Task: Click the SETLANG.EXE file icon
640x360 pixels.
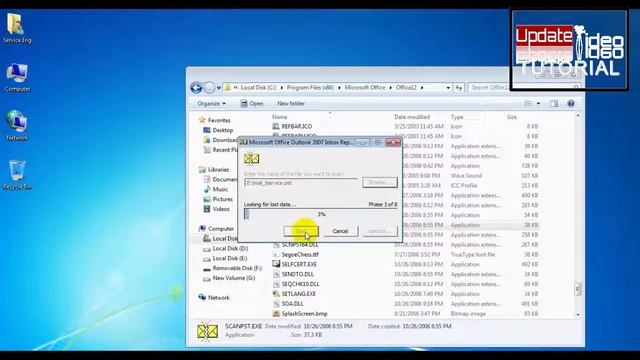Action: coord(276,294)
